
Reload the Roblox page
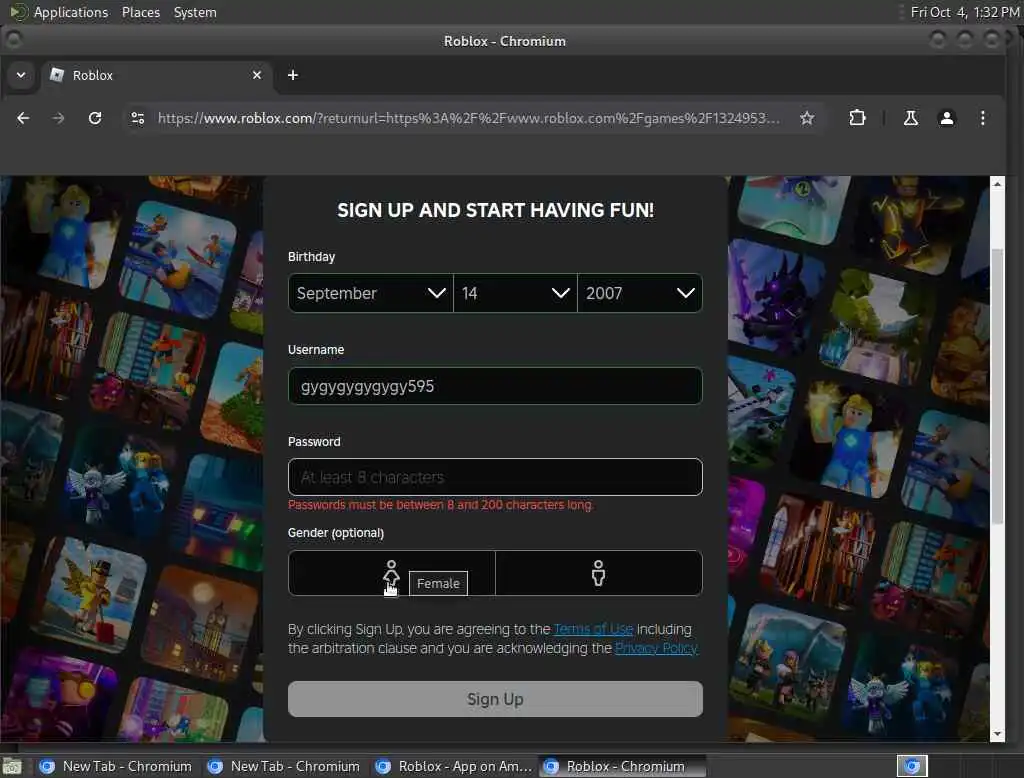(95, 118)
